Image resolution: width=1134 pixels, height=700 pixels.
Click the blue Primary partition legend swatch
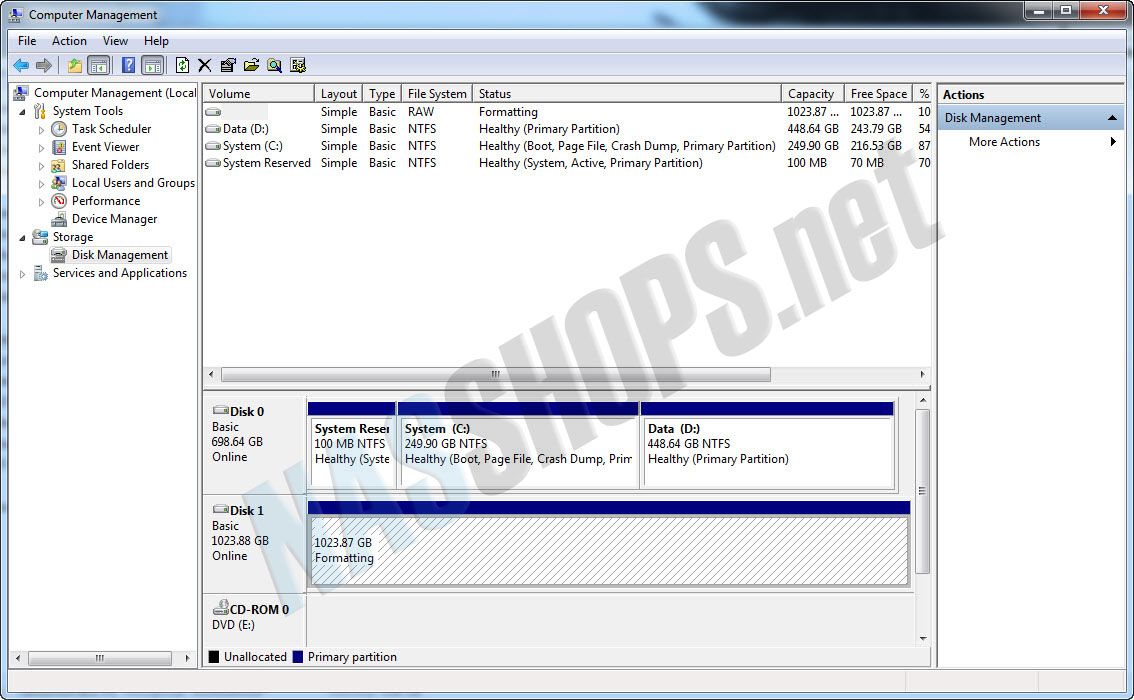[x=297, y=657]
